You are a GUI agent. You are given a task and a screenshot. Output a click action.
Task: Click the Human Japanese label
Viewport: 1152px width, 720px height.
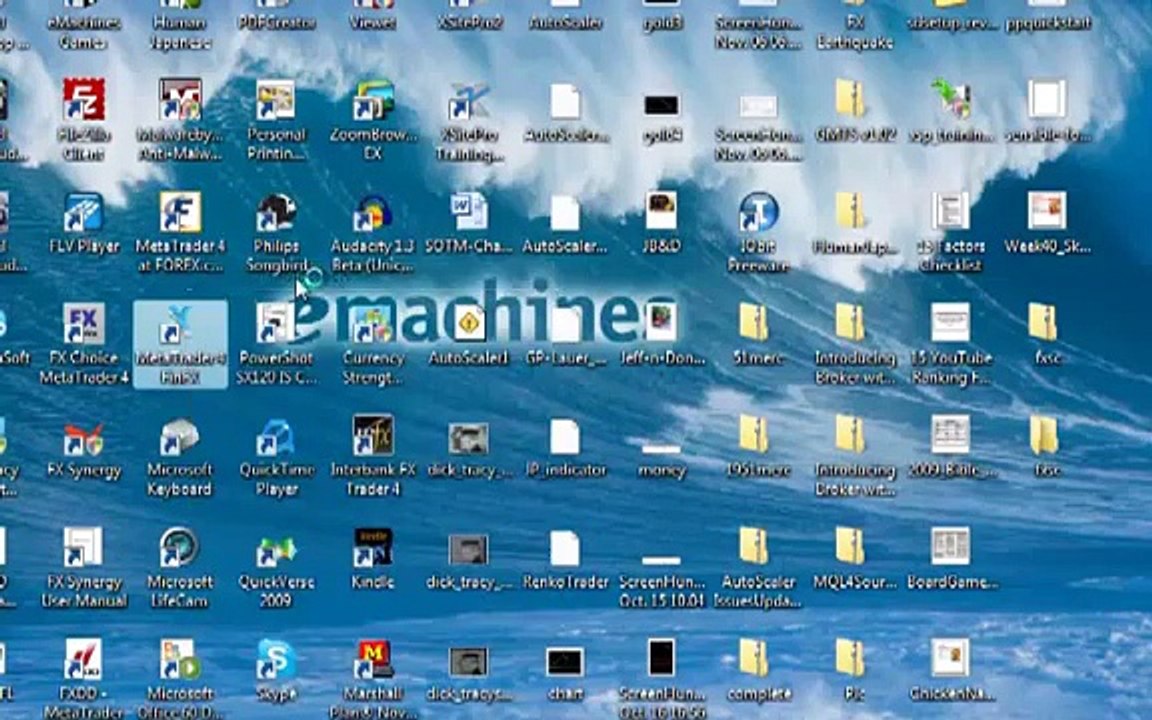point(180,32)
